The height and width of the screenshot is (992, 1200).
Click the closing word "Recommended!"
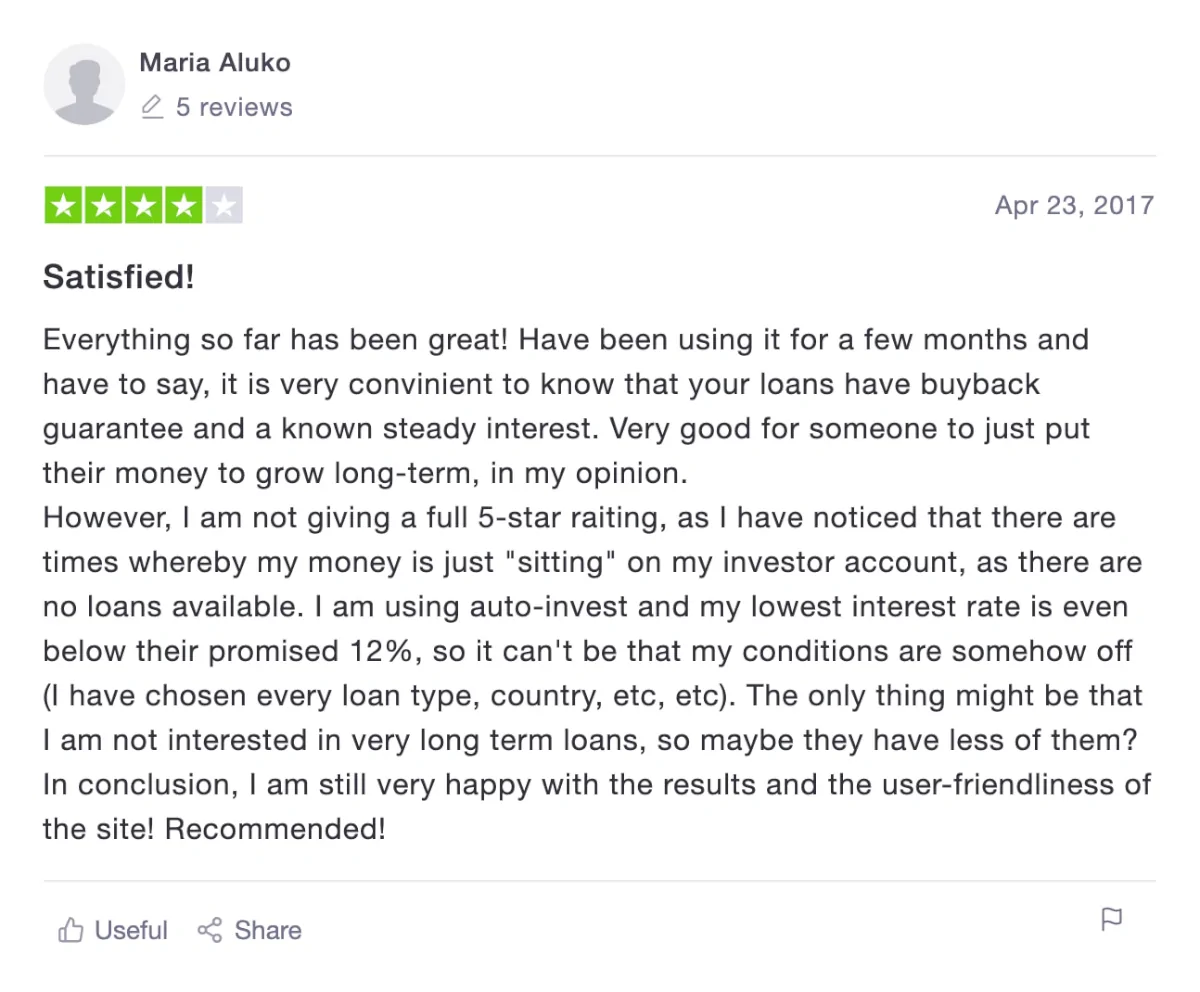(275, 829)
